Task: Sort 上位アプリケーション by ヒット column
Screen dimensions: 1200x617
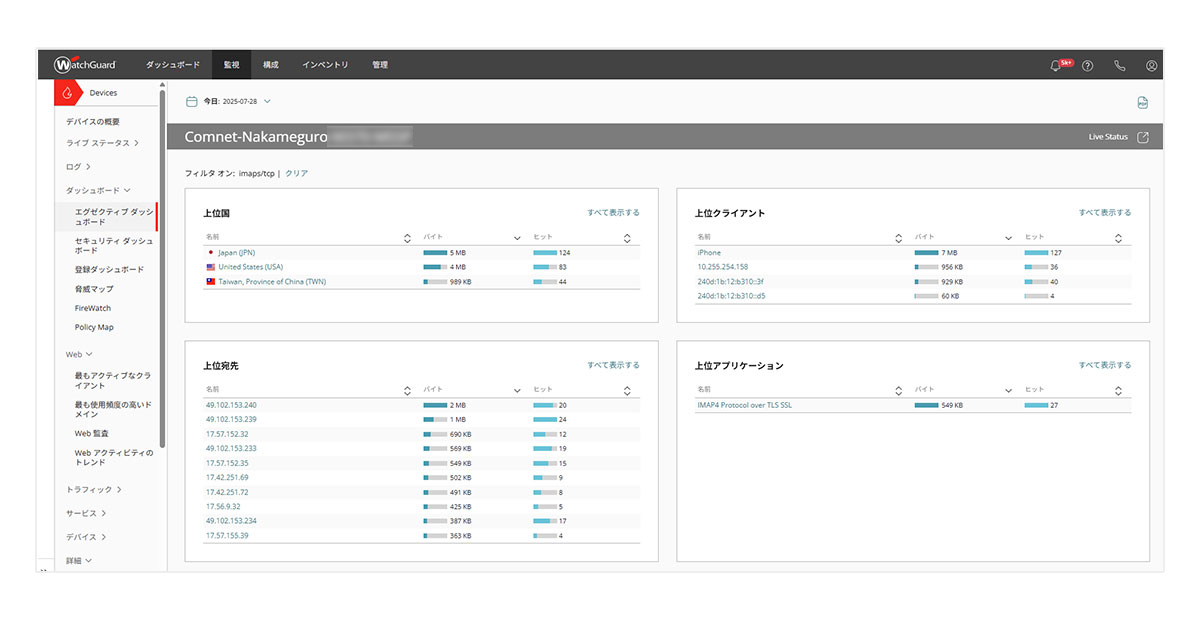Action: (x=1118, y=390)
